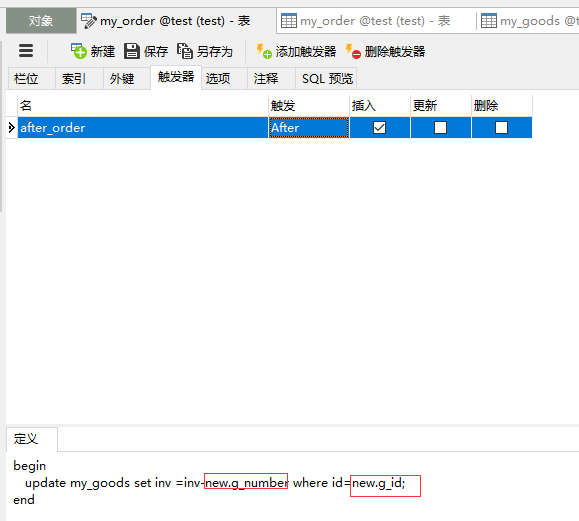
Task: Switch to the 对象 tab
Action: tap(41, 21)
